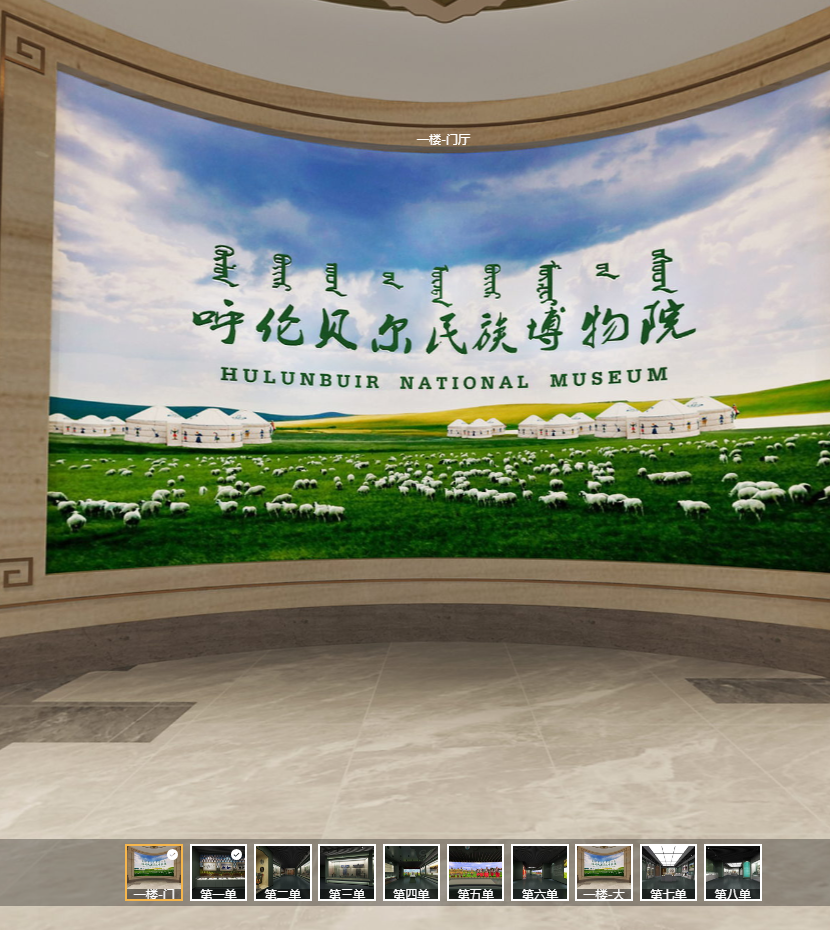This screenshot has width=830, height=930.
Task: Click the HULUNBUIR NATIONAL MUSEUM text
Action: 444,378
